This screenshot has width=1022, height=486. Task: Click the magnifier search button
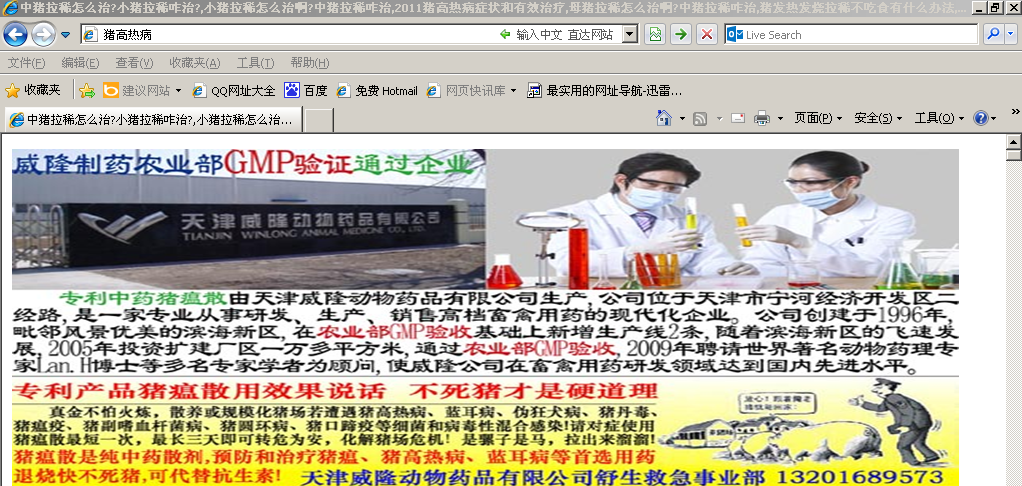(993, 35)
